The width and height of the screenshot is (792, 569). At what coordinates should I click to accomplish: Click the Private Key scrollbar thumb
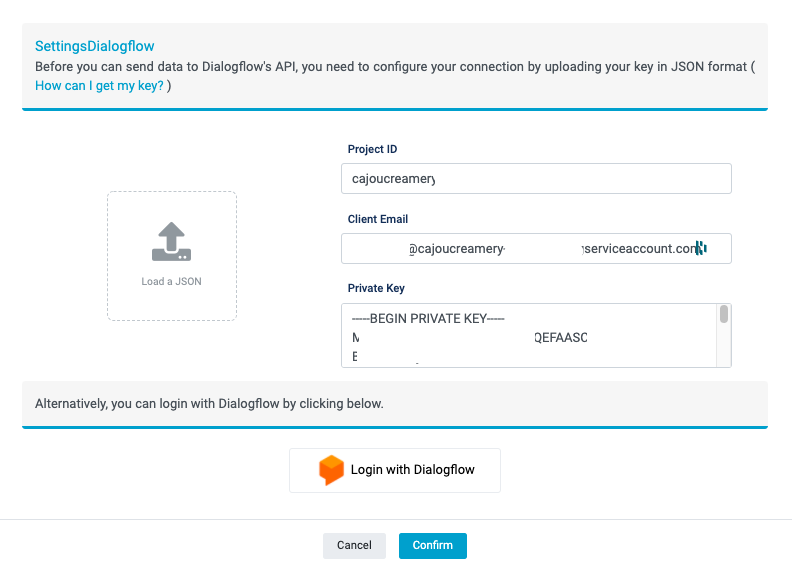(724, 314)
